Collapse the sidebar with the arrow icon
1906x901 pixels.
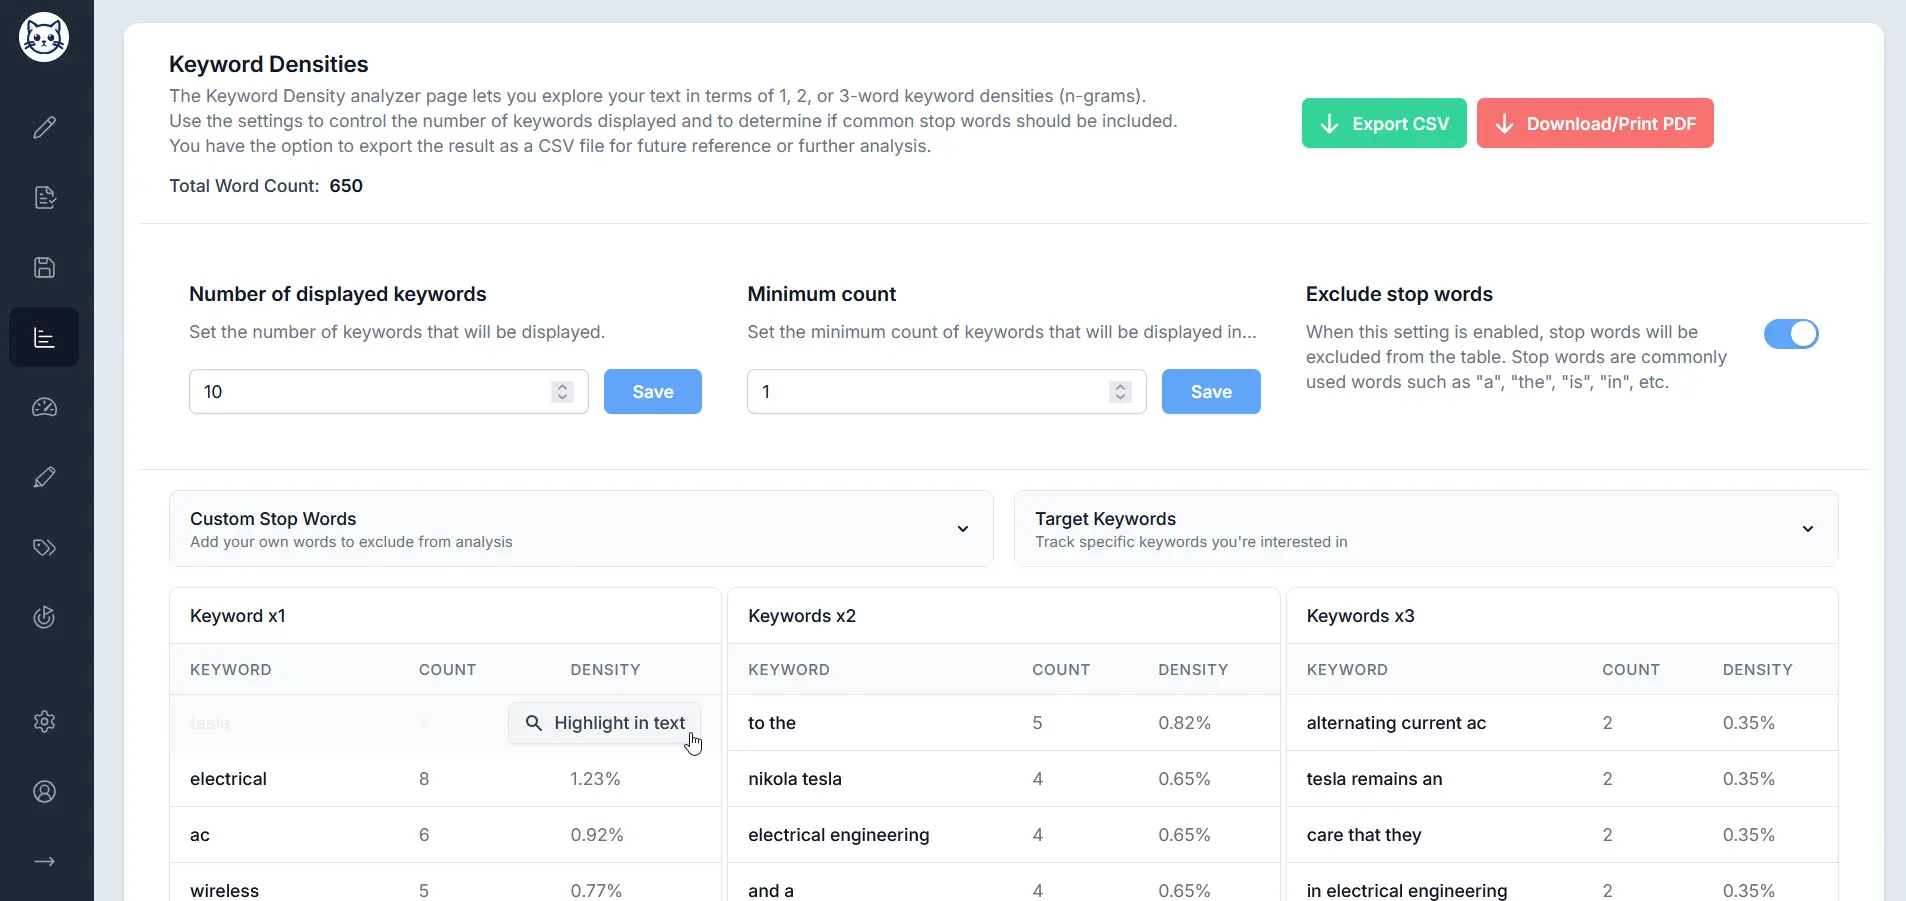(x=45, y=861)
